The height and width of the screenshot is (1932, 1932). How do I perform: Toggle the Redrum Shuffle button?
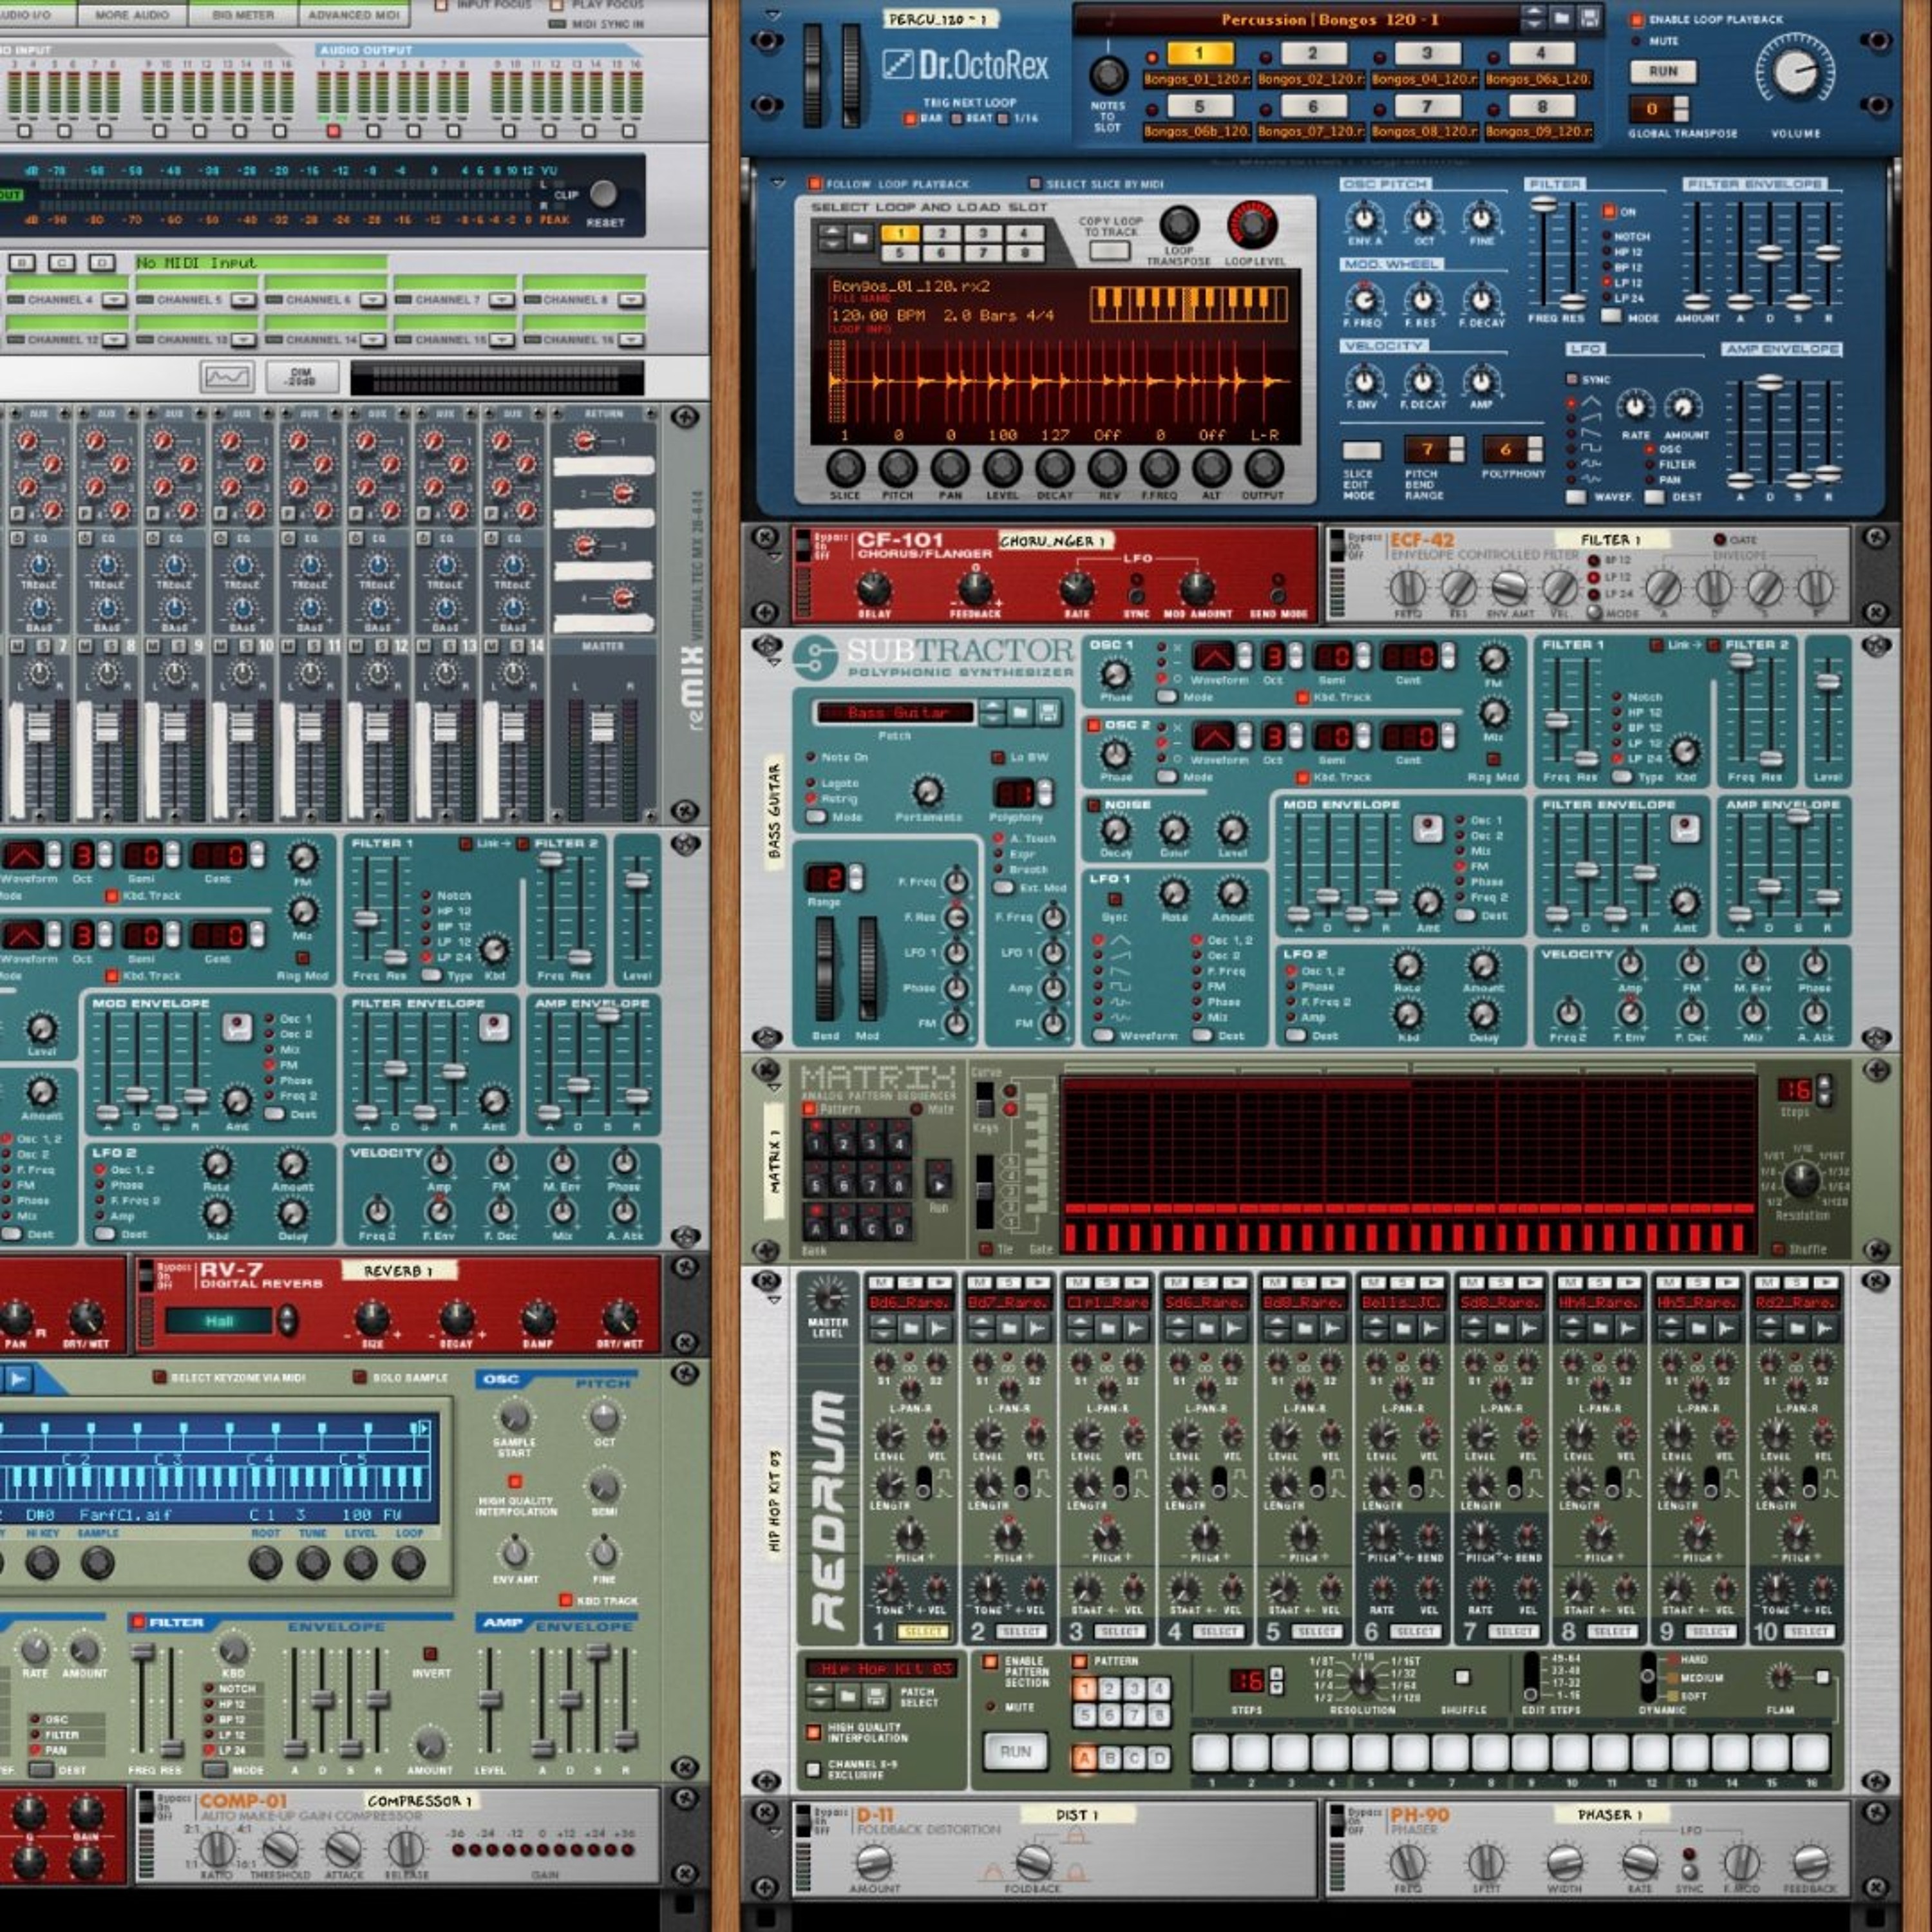[1462, 1678]
